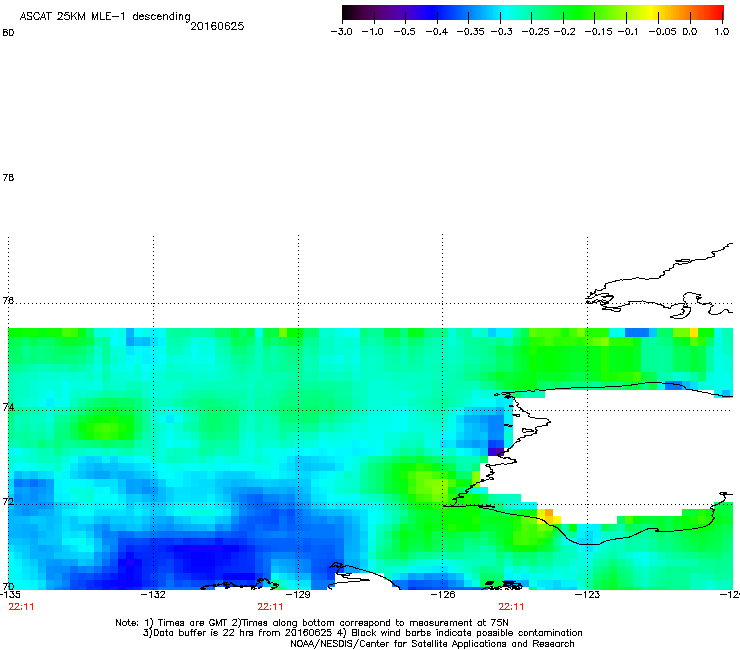
Task: Click the longitude label "-135"
Action: click(x=10, y=594)
